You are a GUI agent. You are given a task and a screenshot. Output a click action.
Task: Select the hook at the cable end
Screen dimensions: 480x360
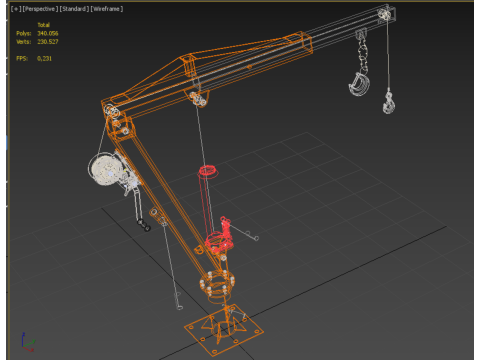coord(389,103)
